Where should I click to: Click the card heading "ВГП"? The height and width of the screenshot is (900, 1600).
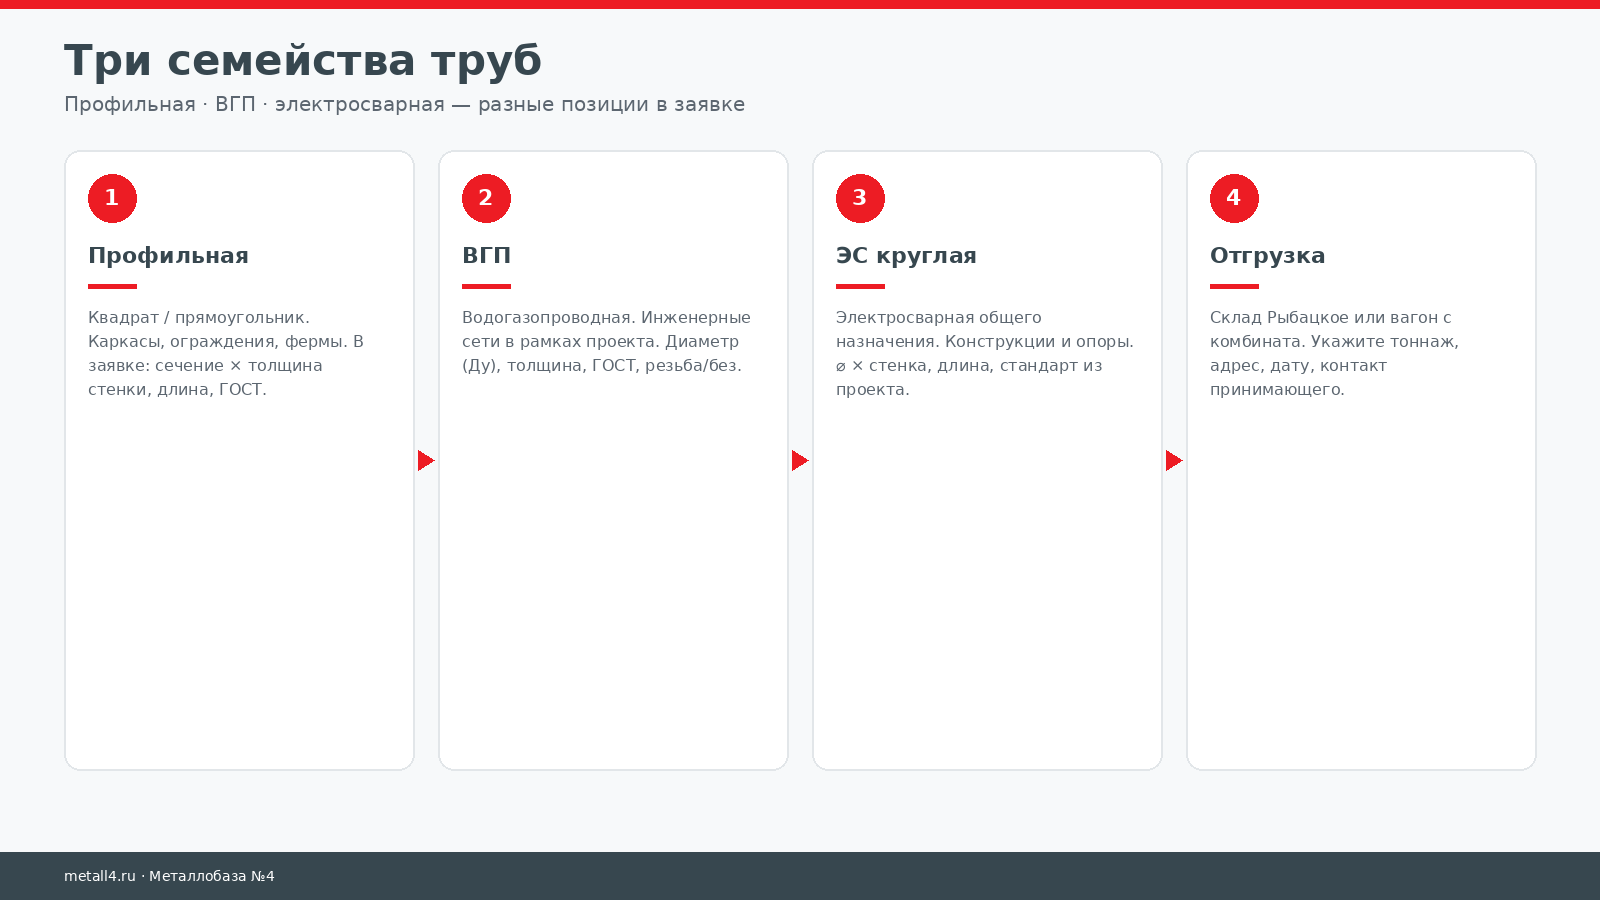[x=486, y=256]
